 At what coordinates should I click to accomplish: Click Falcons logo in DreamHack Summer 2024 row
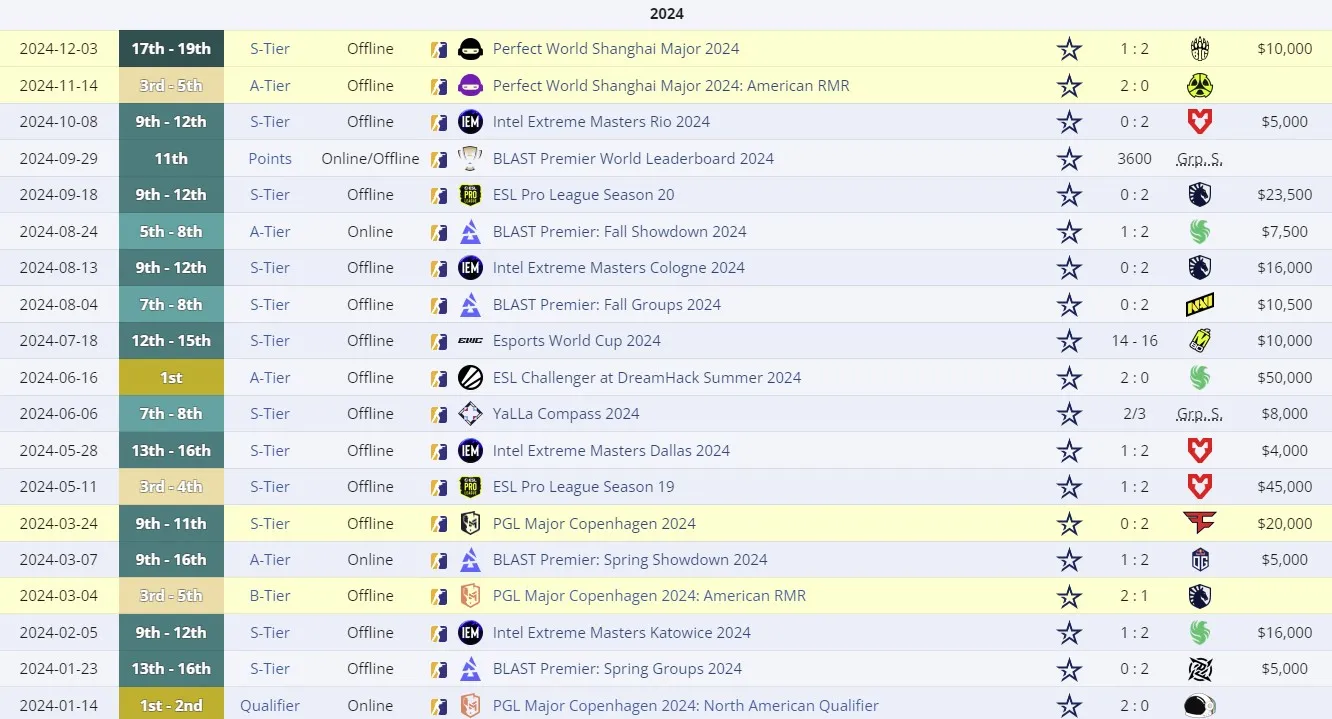point(1200,378)
